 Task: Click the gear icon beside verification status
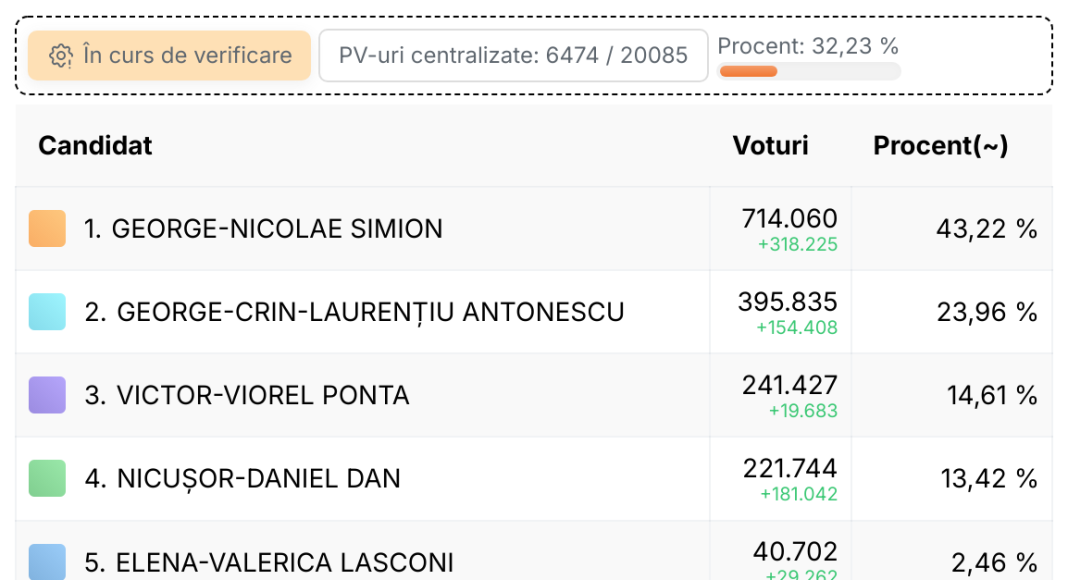tap(61, 56)
